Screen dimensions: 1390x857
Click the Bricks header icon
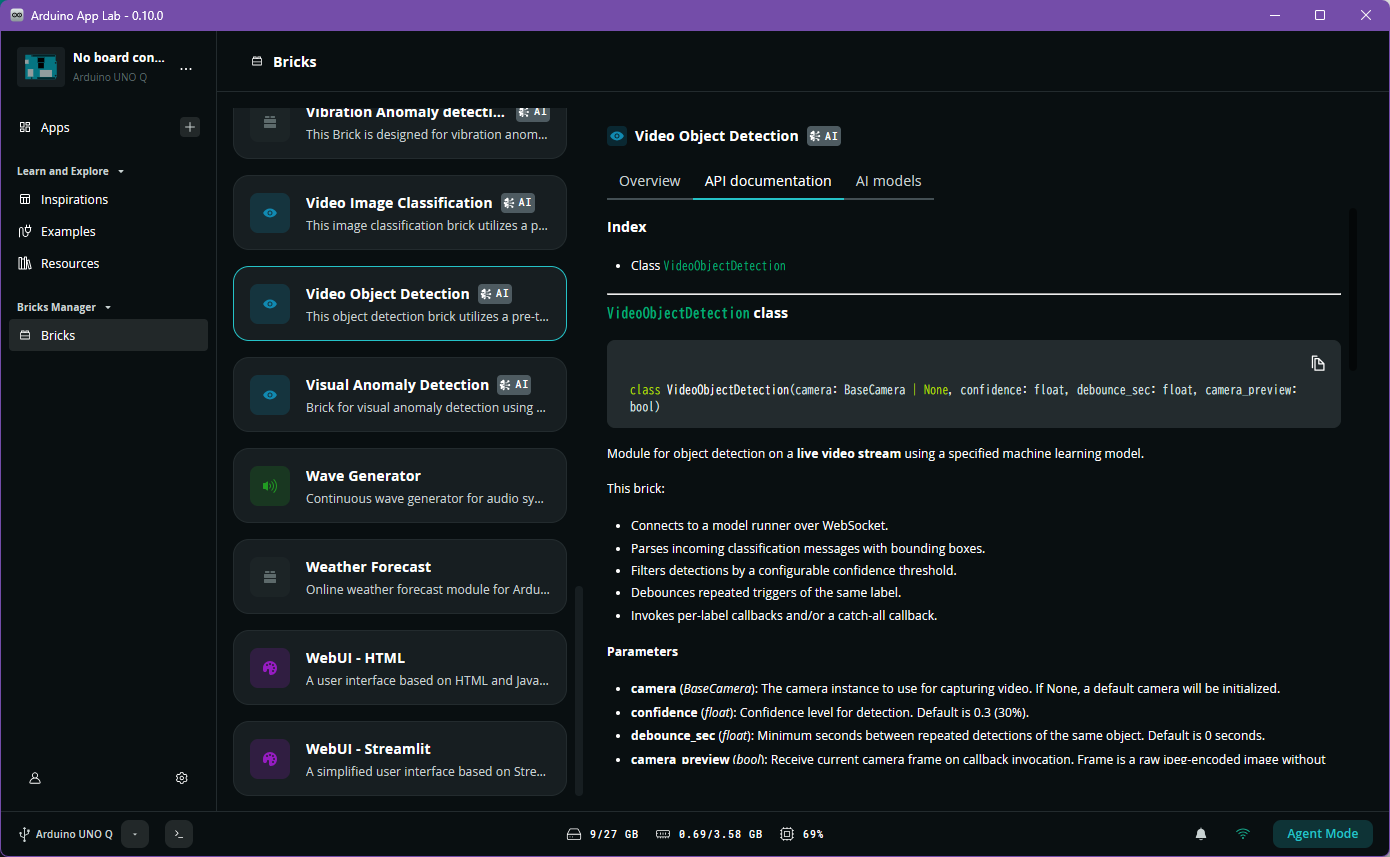(x=257, y=62)
